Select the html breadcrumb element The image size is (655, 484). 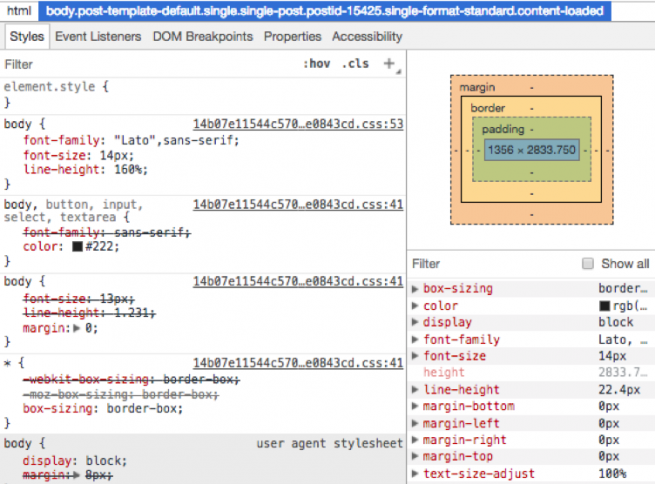click(x=20, y=11)
